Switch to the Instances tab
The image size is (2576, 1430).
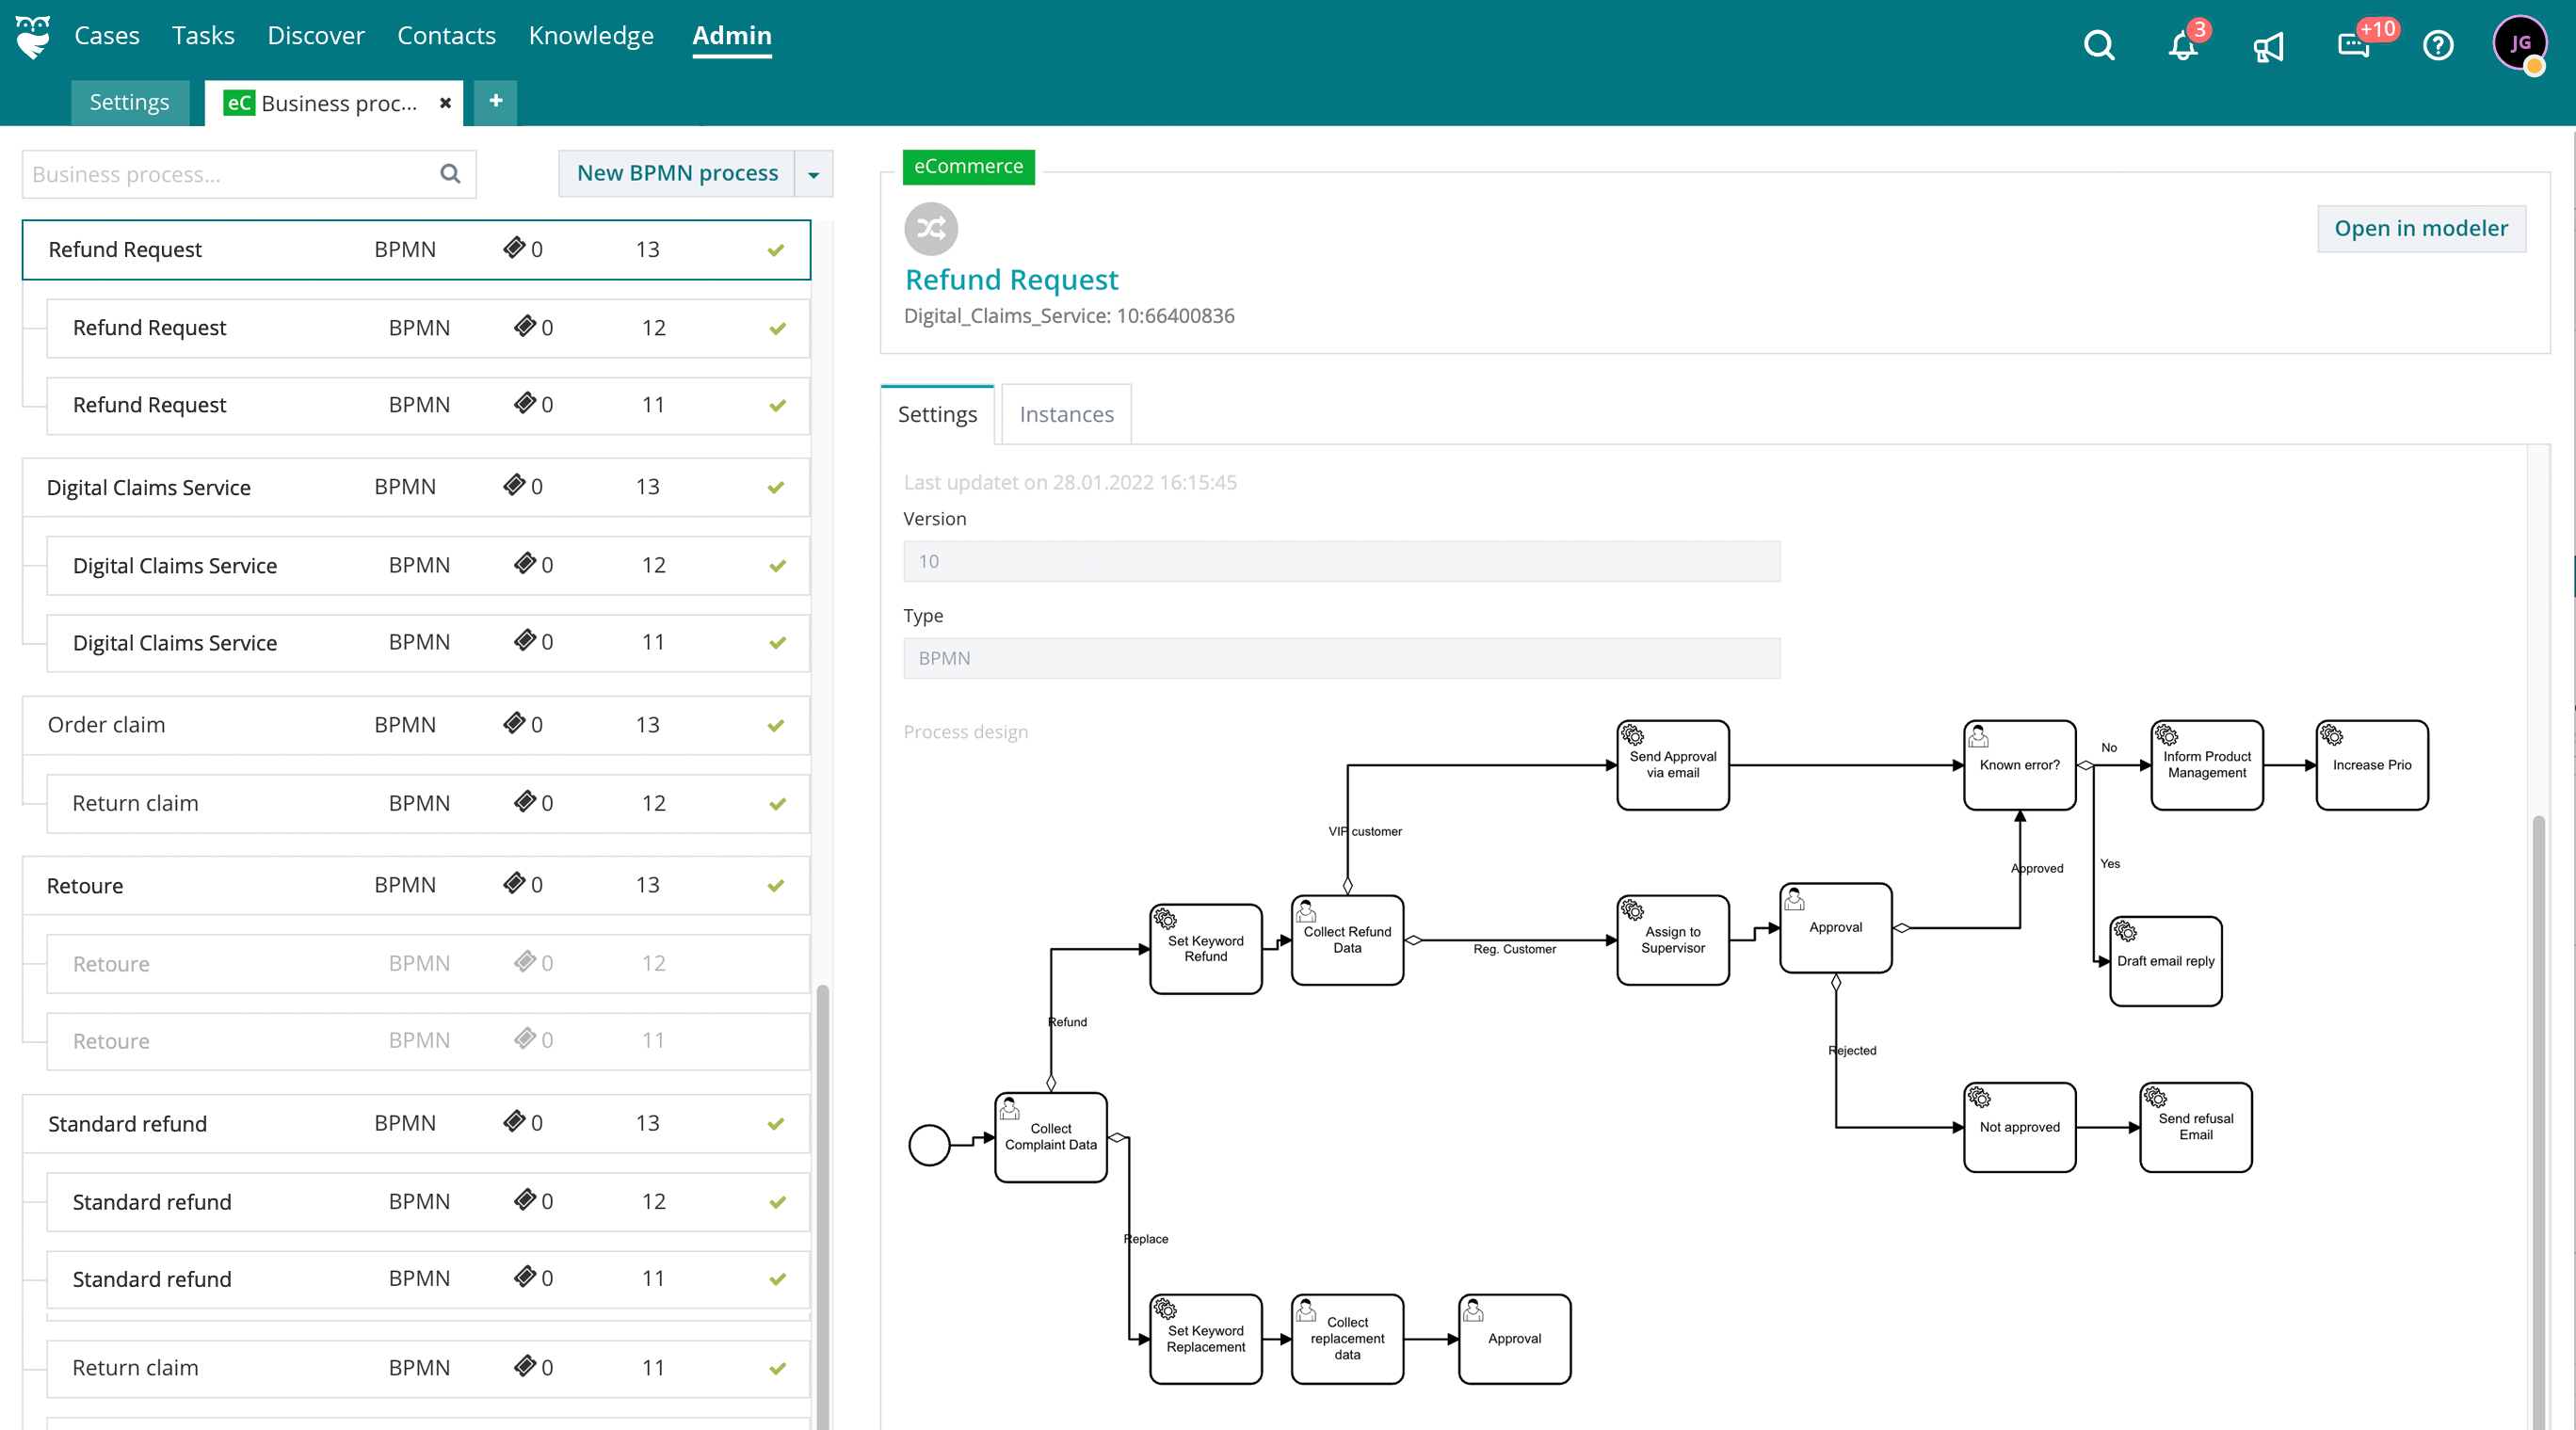click(x=1066, y=414)
